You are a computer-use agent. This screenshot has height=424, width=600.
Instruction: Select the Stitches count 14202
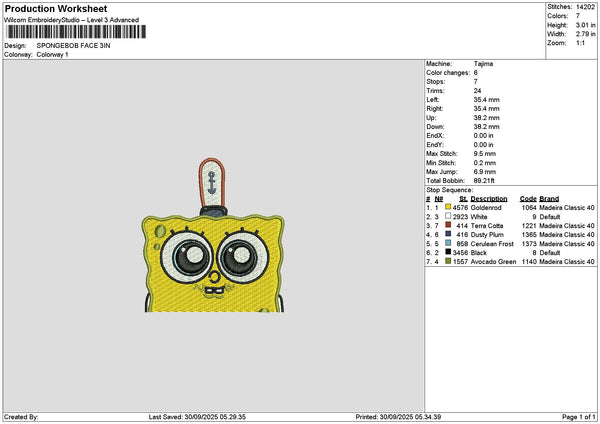(x=585, y=7)
